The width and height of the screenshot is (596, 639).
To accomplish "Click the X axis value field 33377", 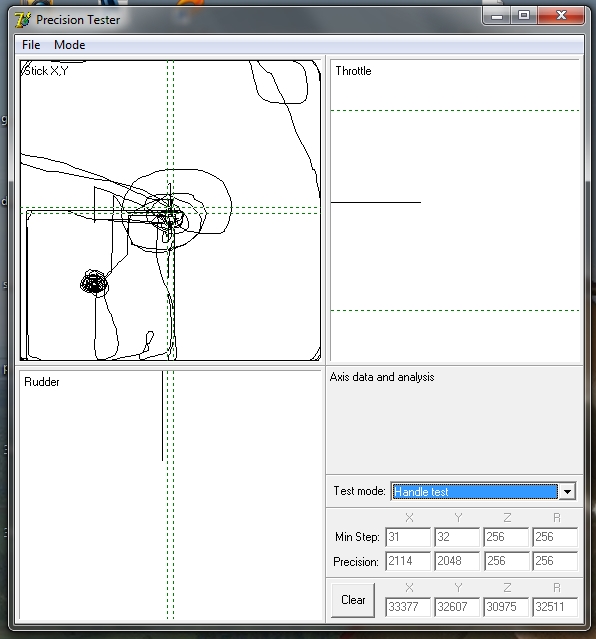I will 408,607.
